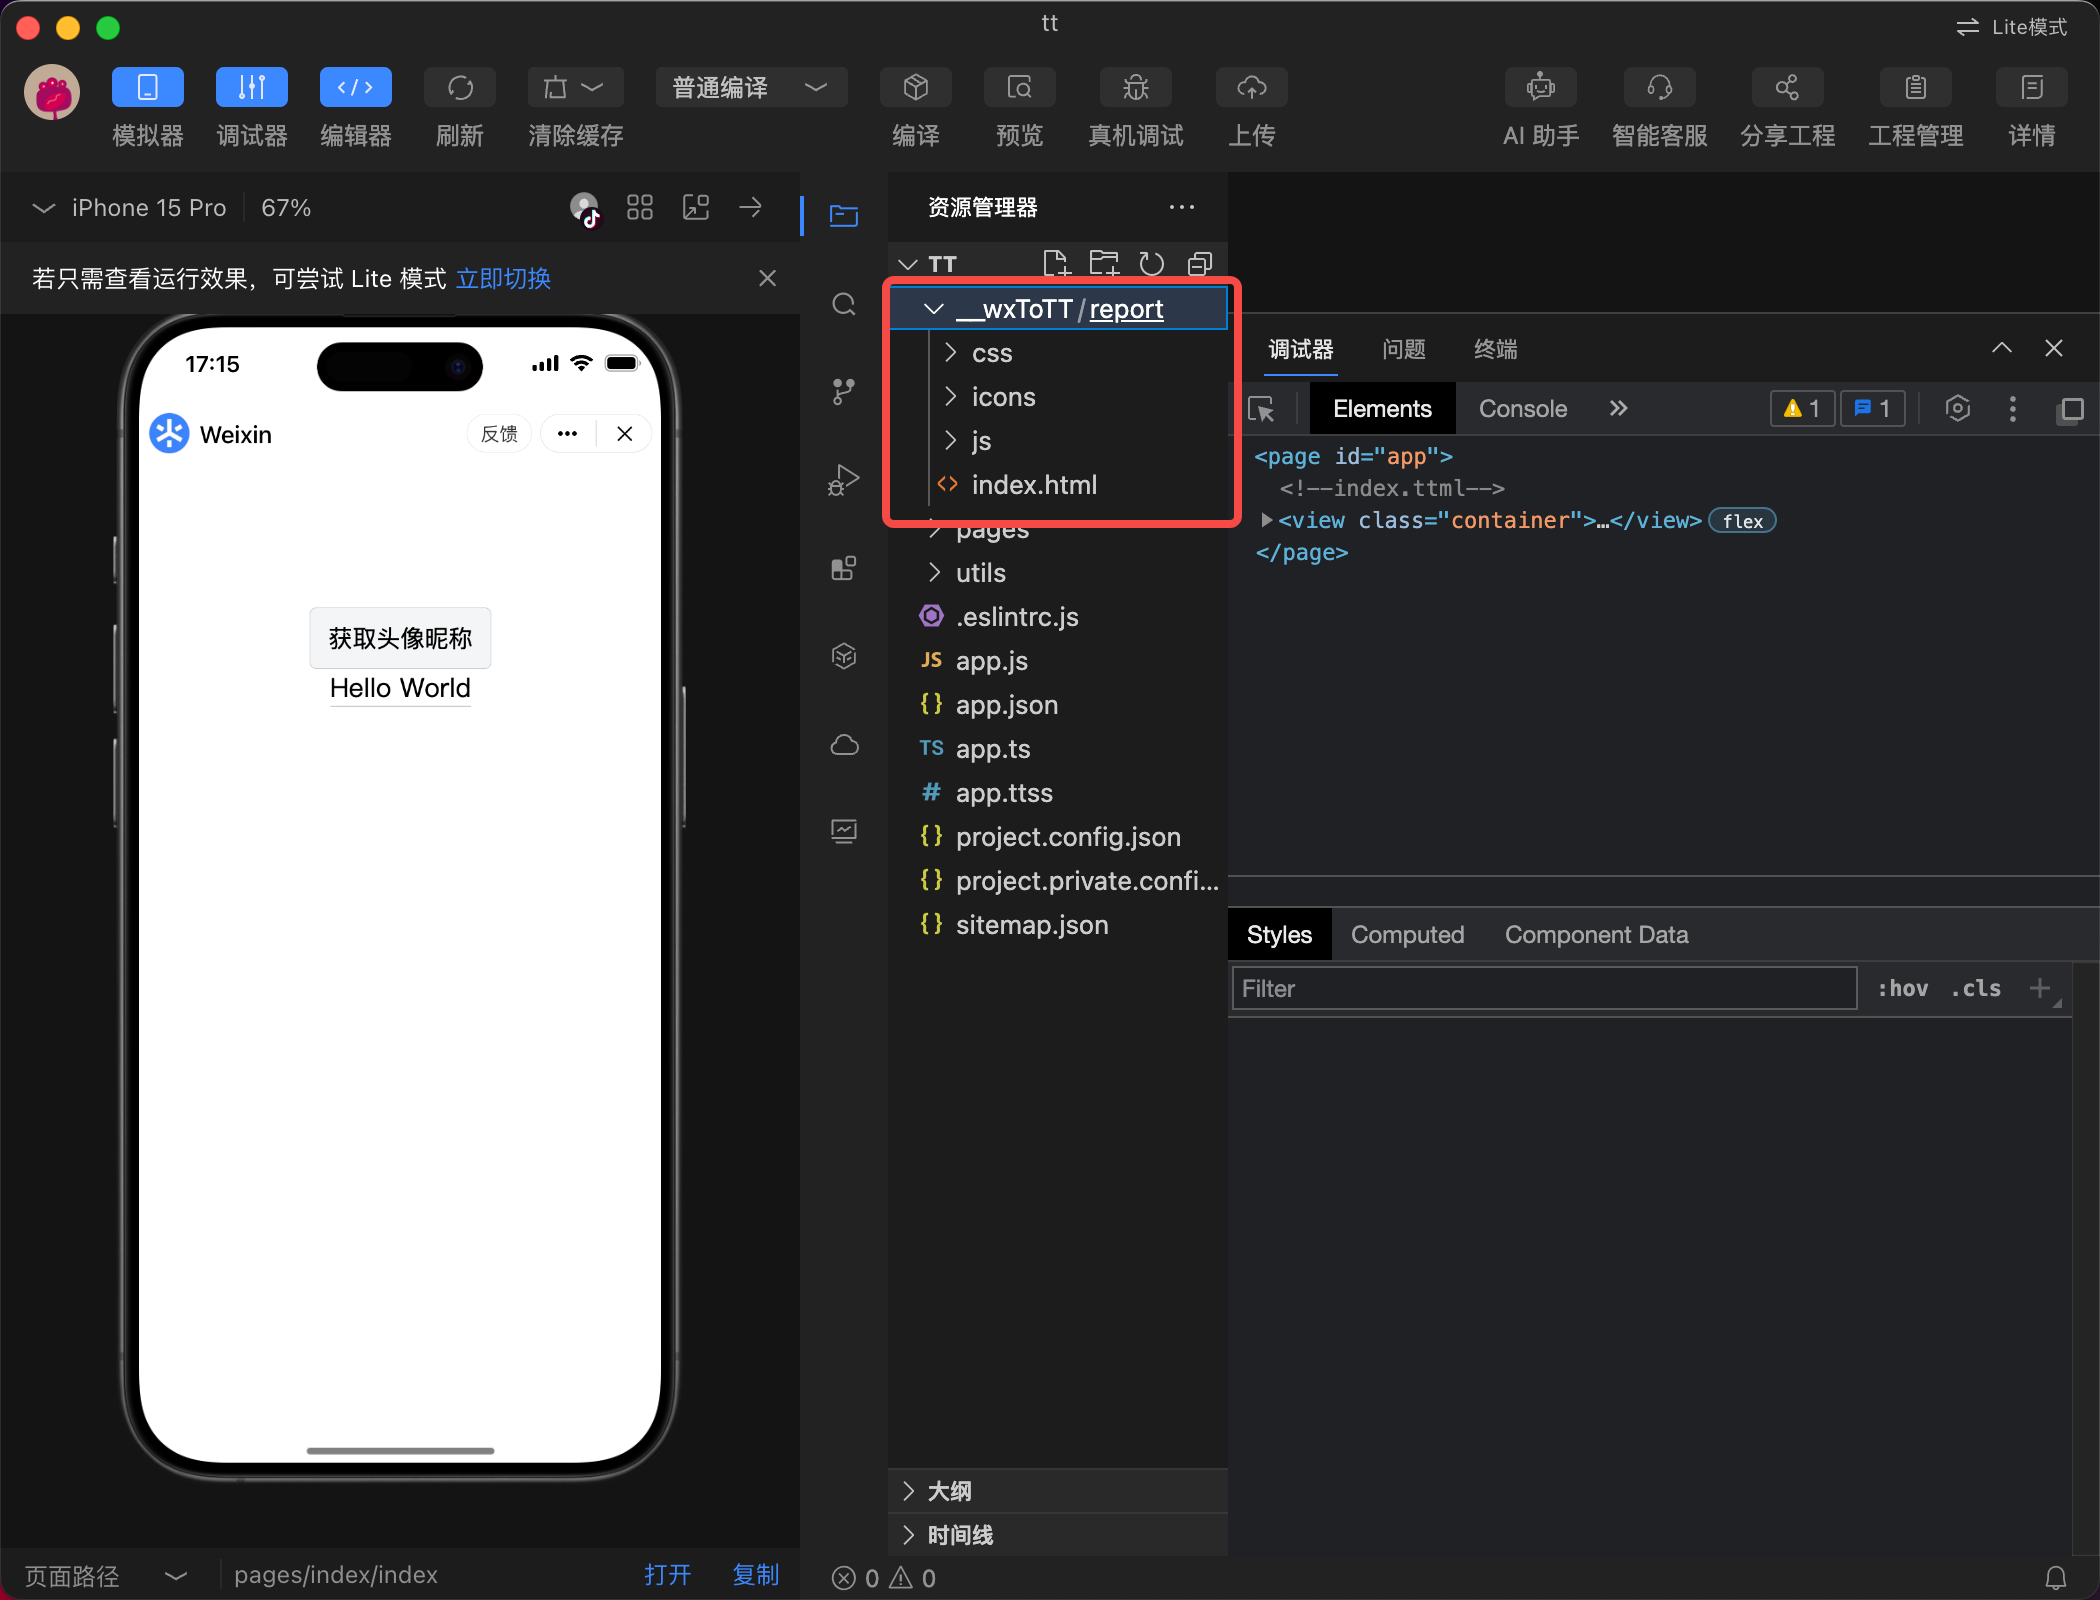Image resolution: width=2100 pixels, height=1600 pixels.
Task: Select the element inspector arrow icon
Action: click(x=1261, y=409)
